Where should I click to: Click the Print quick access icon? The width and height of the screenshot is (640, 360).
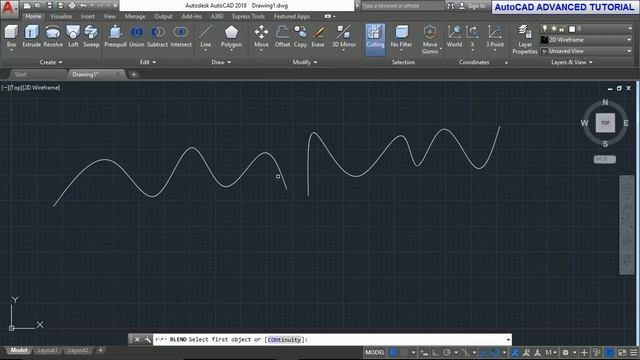72,6
